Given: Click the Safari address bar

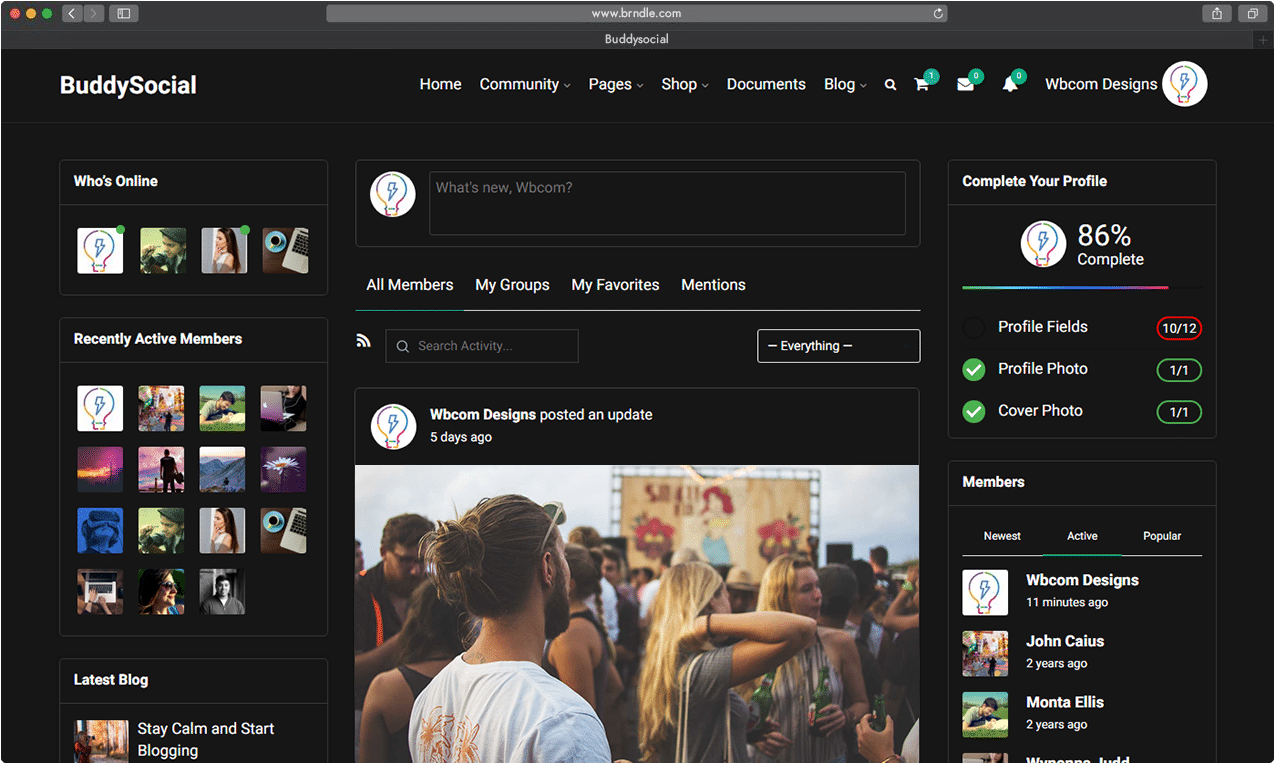Looking at the screenshot, I should 636,13.
